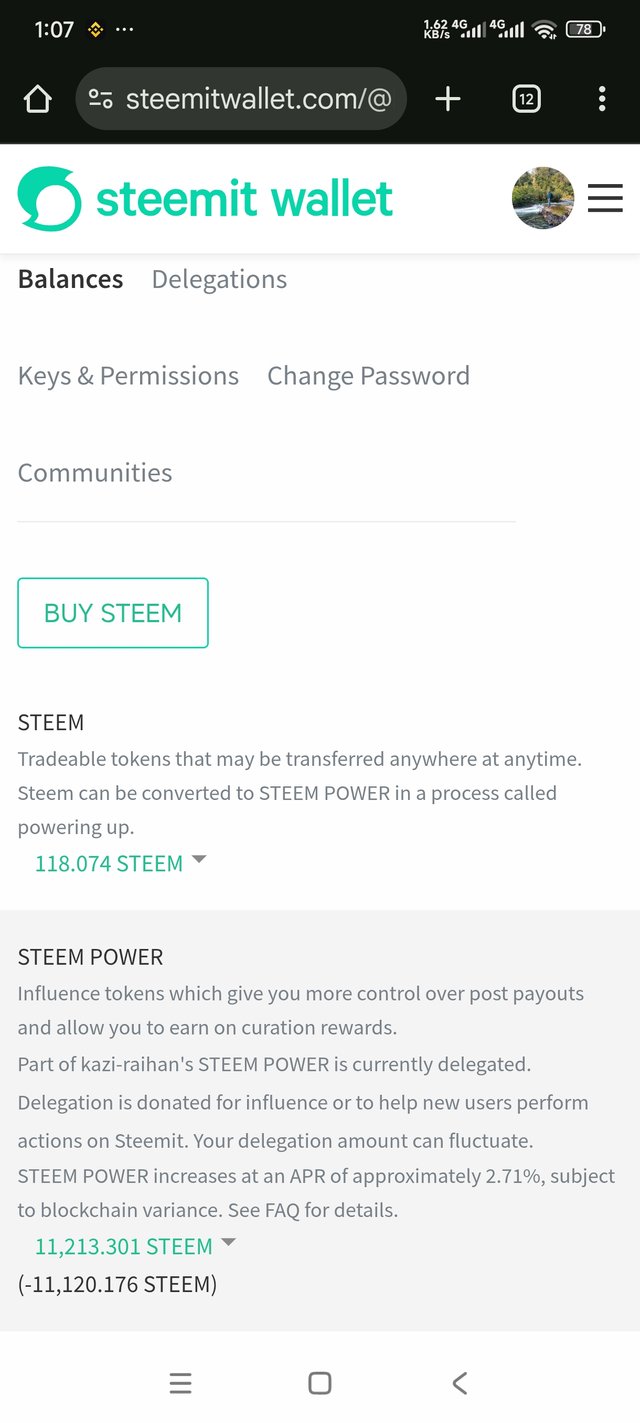
Task: Open the Change Password tab
Action: point(368,376)
